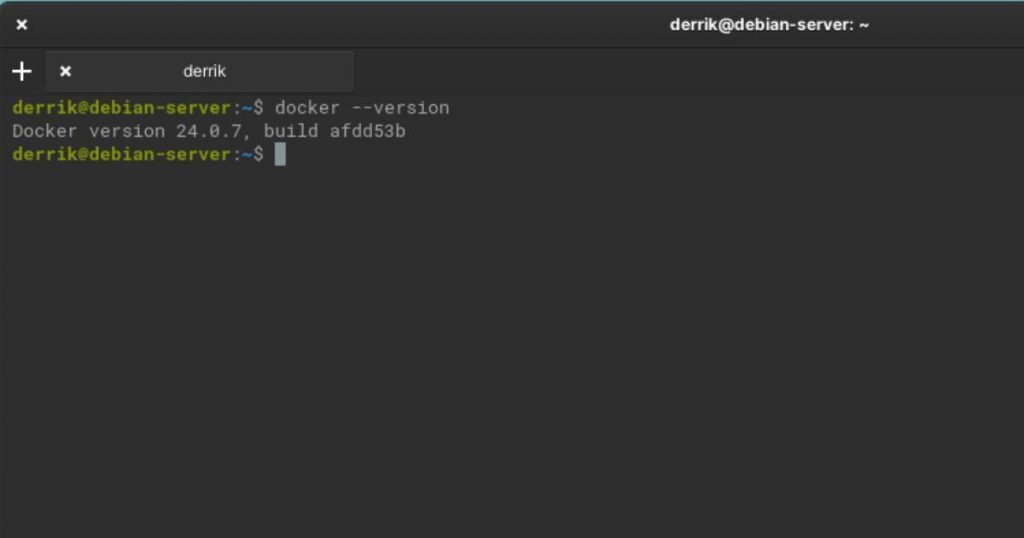Screen dimensions: 1024x538
Task: Select the derrik tab label
Action: point(204,71)
